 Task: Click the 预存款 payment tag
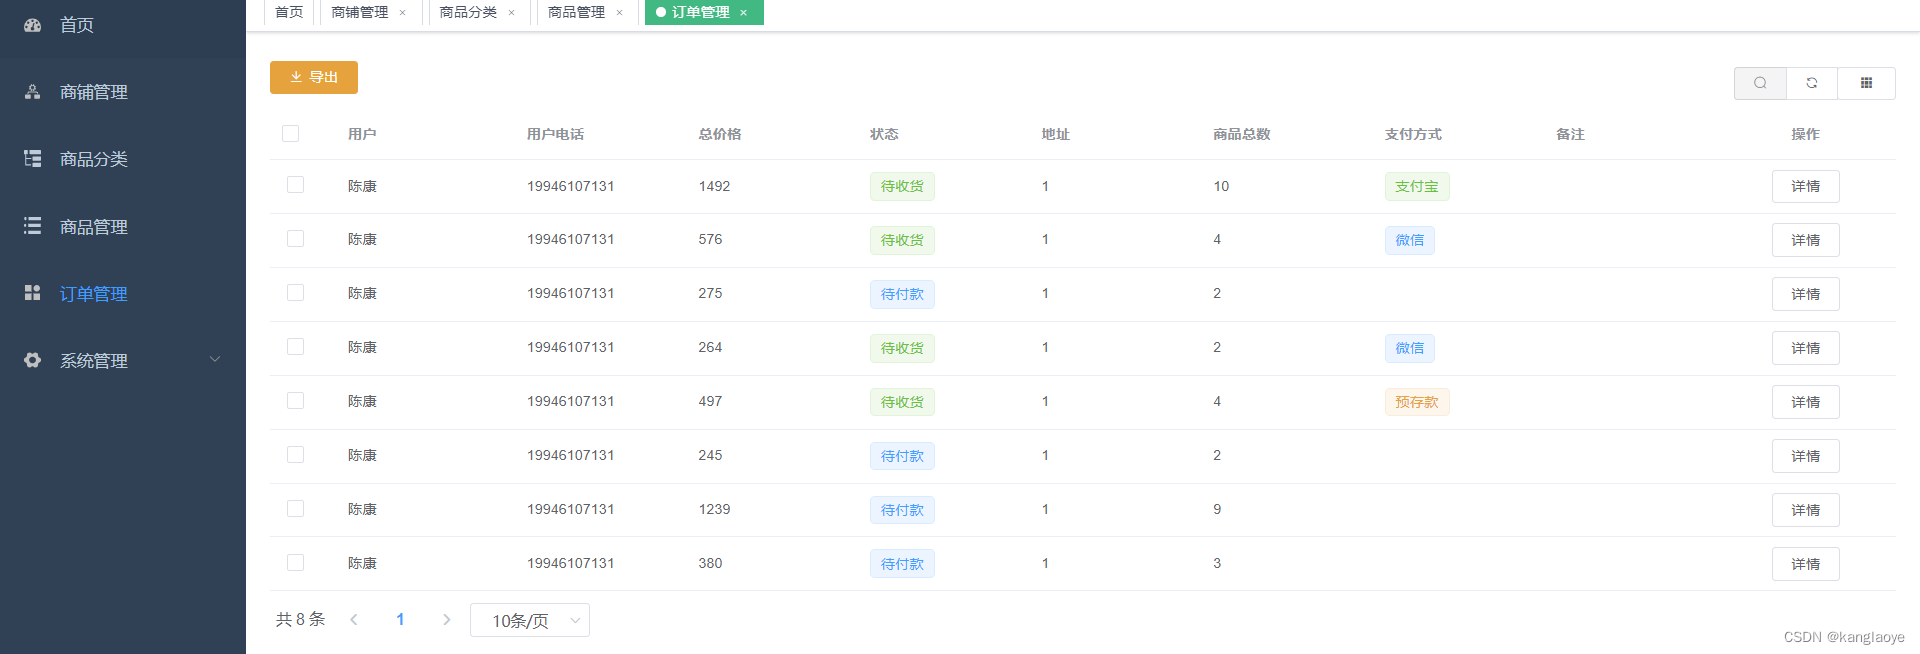(x=1417, y=402)
